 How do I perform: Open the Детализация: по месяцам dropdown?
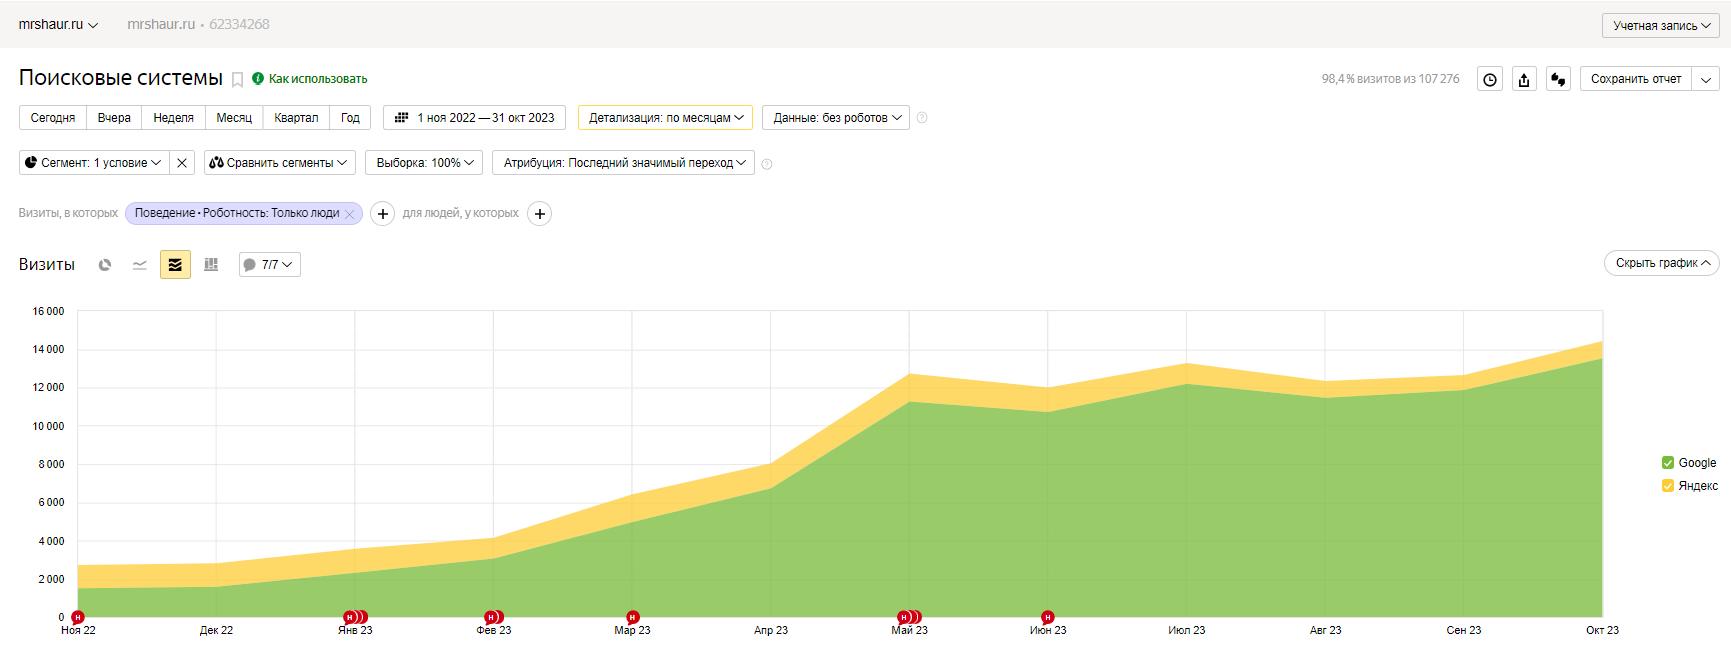click(x=665, y=118)
